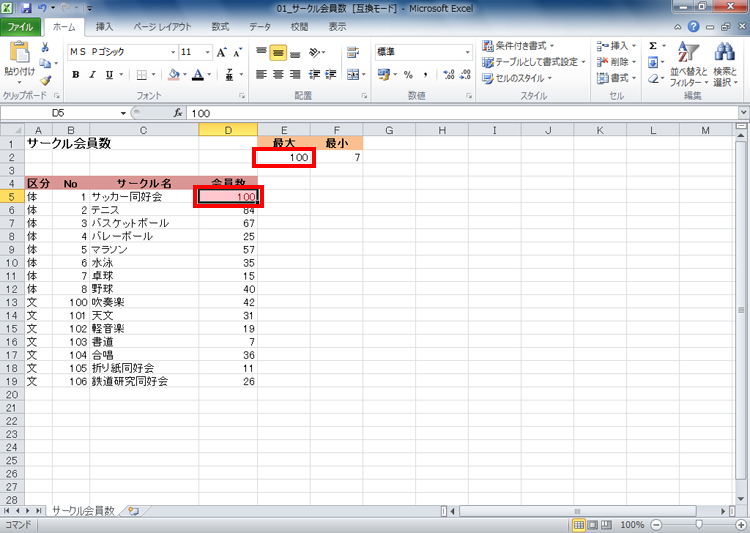Center text horizontally
This screenshot has width=750, height=533.
(278, 75)
